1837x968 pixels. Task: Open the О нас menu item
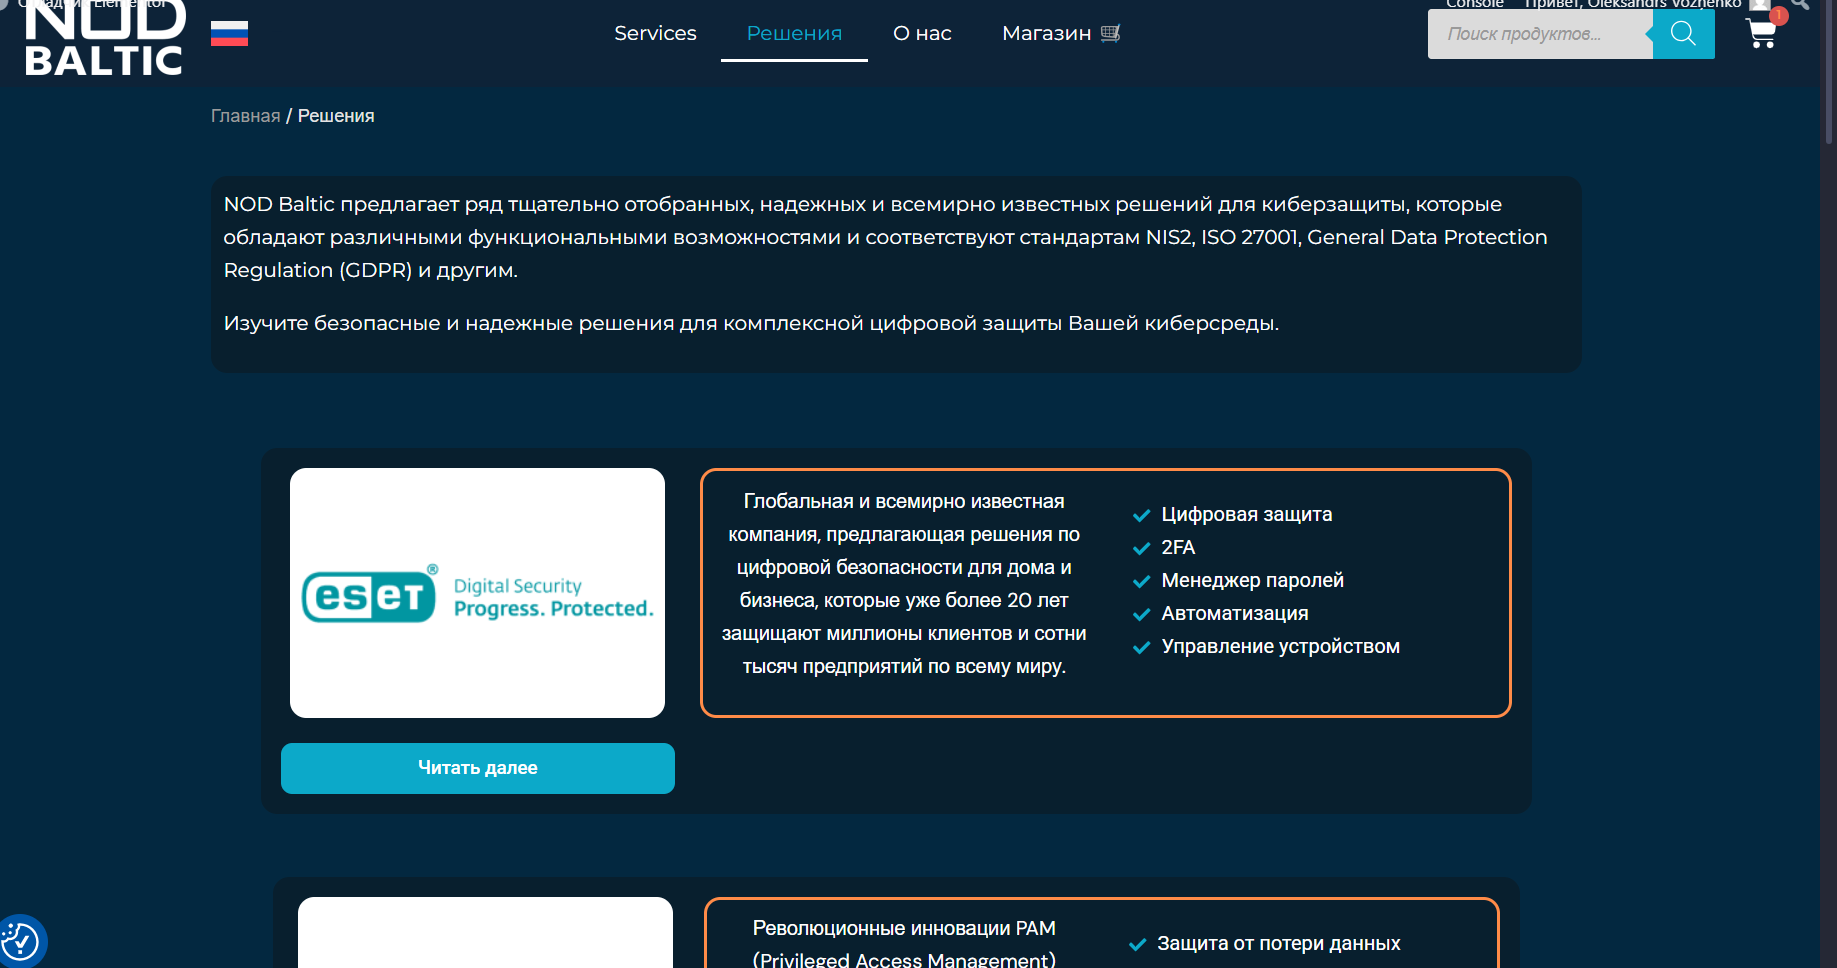pyautogui.click(x=922, y=33)
